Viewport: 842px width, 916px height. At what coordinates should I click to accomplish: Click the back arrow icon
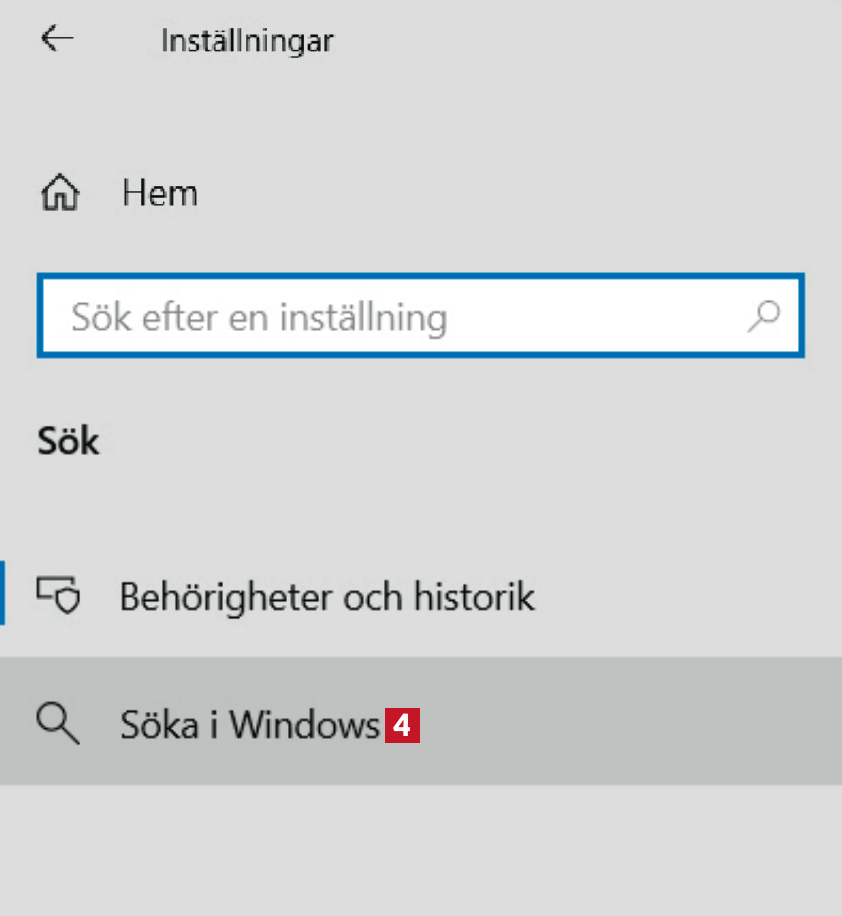57,39
